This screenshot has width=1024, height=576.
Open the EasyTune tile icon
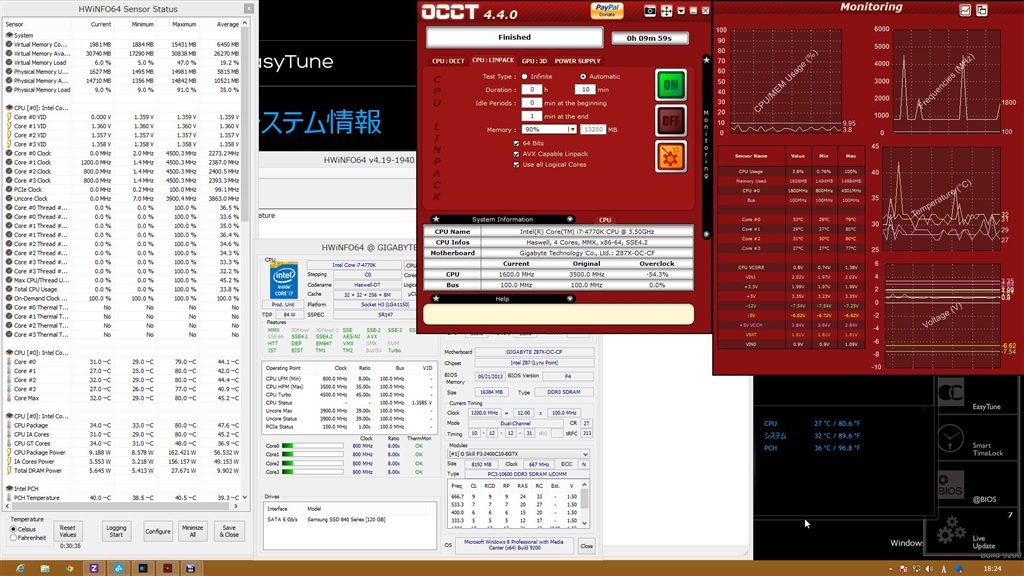(x=951, y=393)
